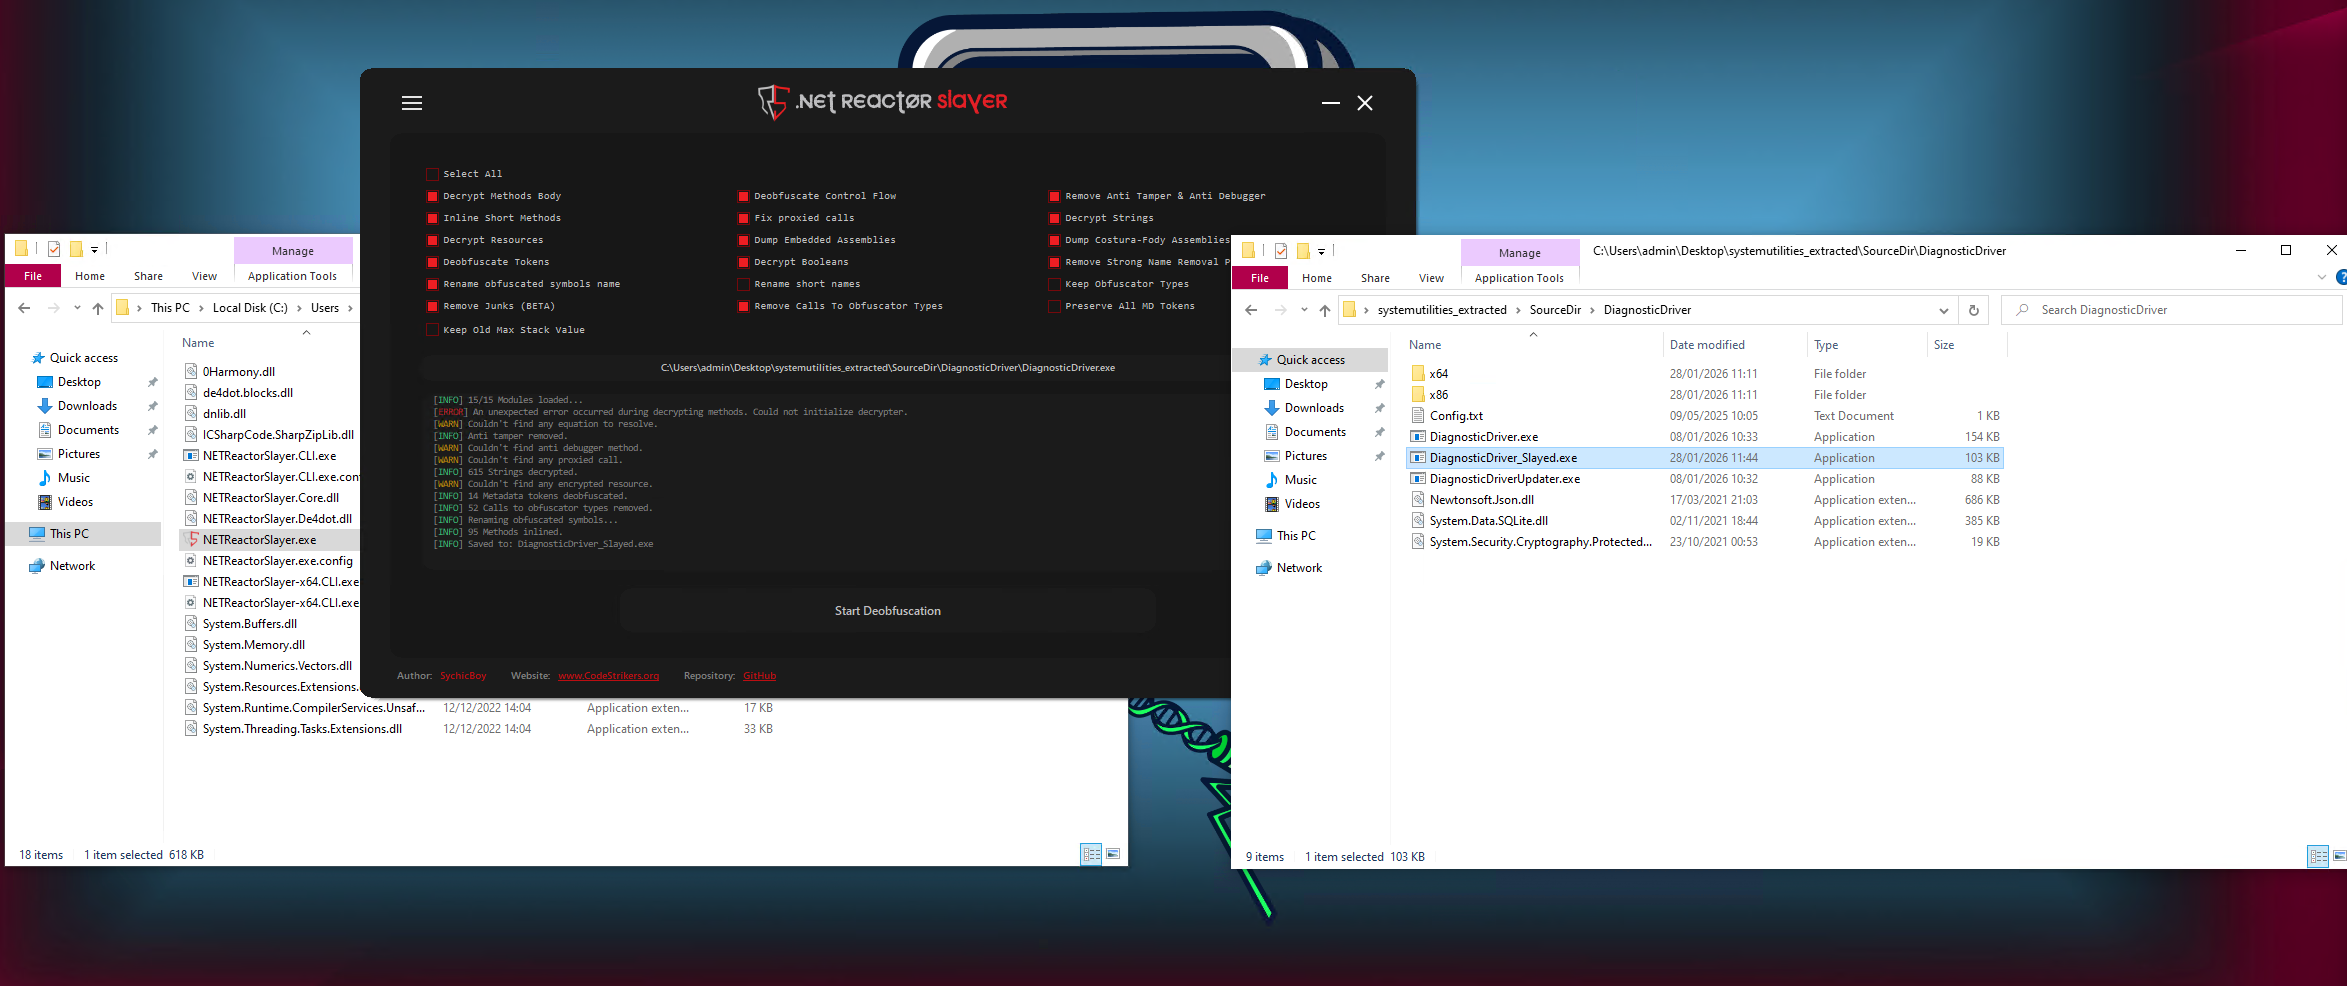This screenshot has width=2347, height=986.
Task: Open Share tab in left explorer window
Action: click(x=148, y=276)
